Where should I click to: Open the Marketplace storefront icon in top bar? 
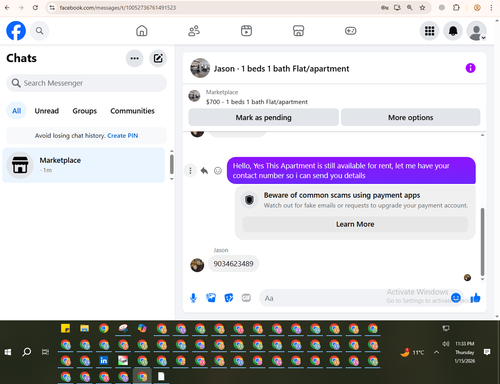pyautogui.click(x=298, y=31)
